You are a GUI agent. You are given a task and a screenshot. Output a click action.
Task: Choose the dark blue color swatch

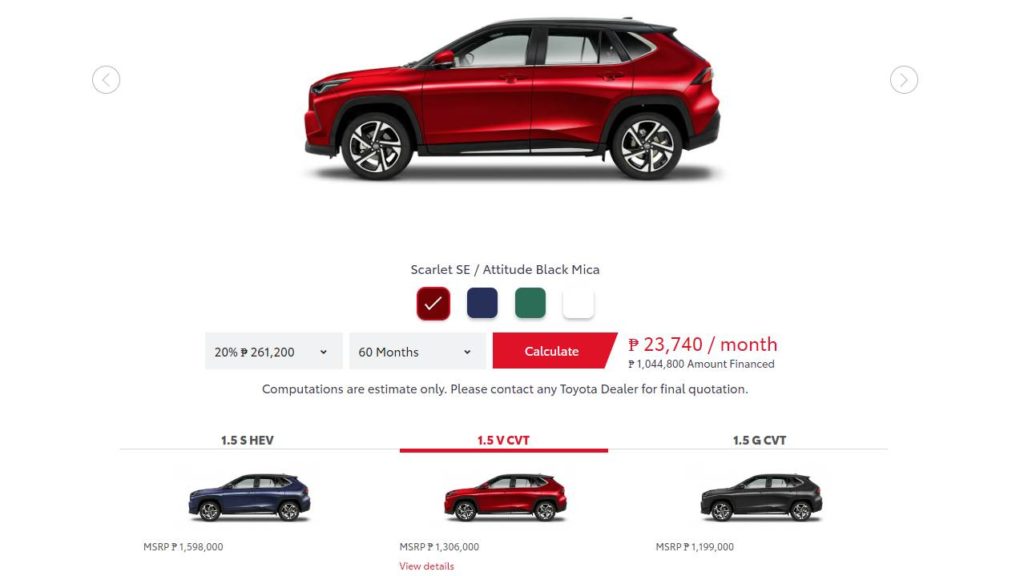482,303
